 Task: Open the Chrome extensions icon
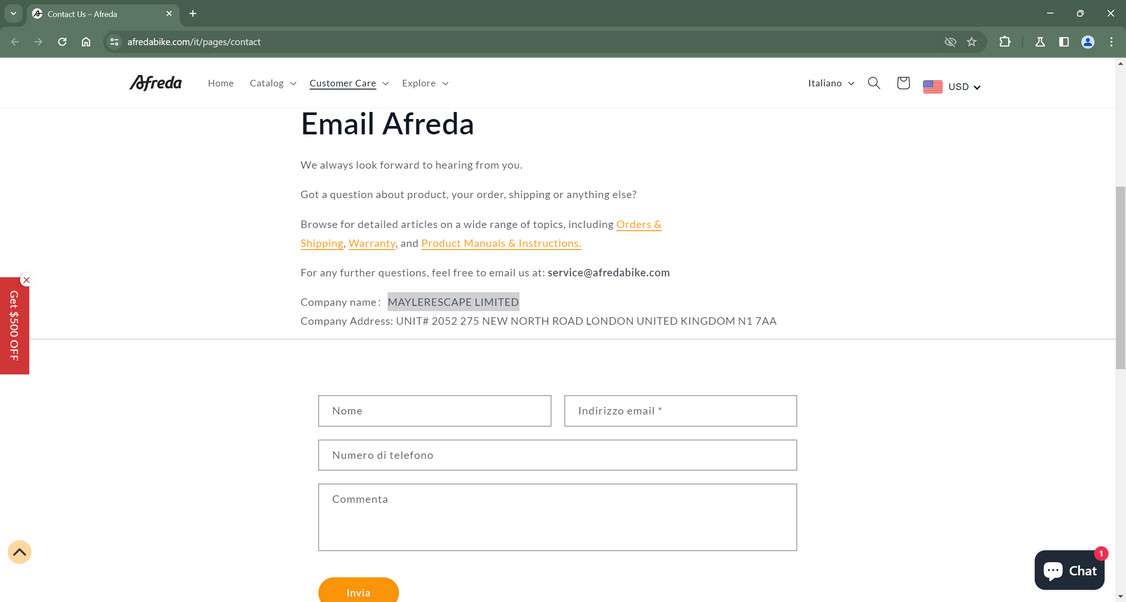pyautogui.click(x=1003, y=42)
